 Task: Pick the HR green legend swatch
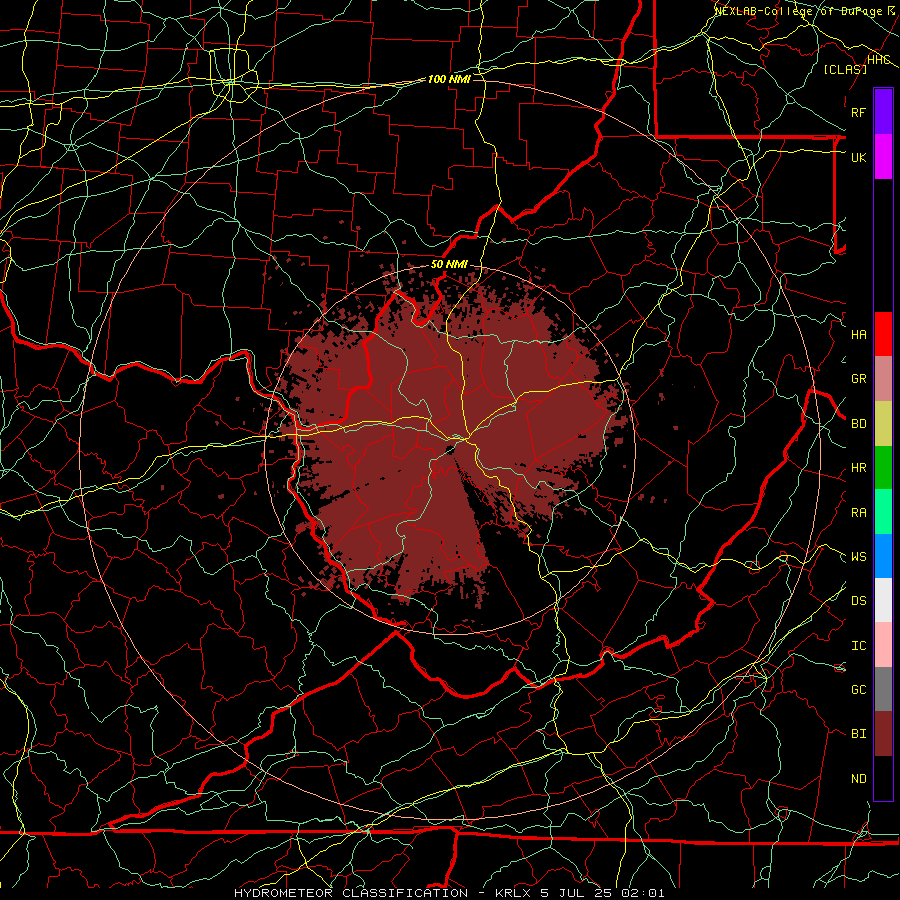(x=883, y=468)
